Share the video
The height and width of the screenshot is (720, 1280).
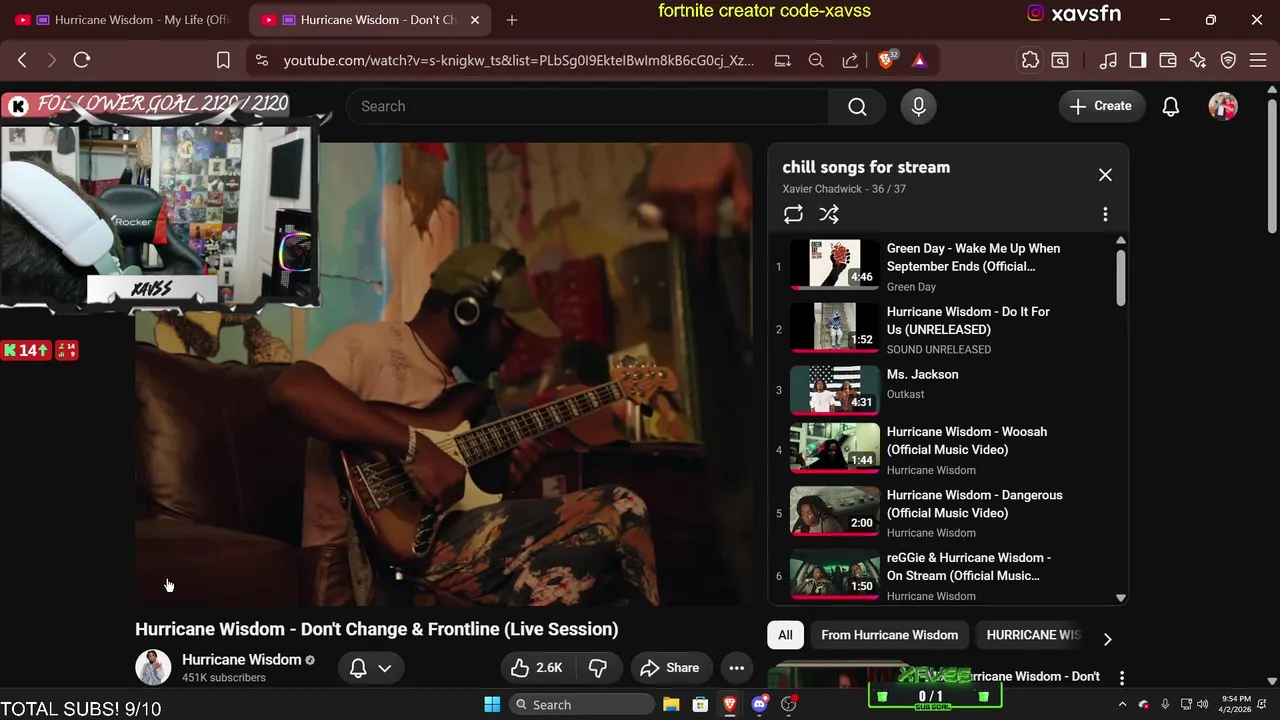[x=670, y=668]
